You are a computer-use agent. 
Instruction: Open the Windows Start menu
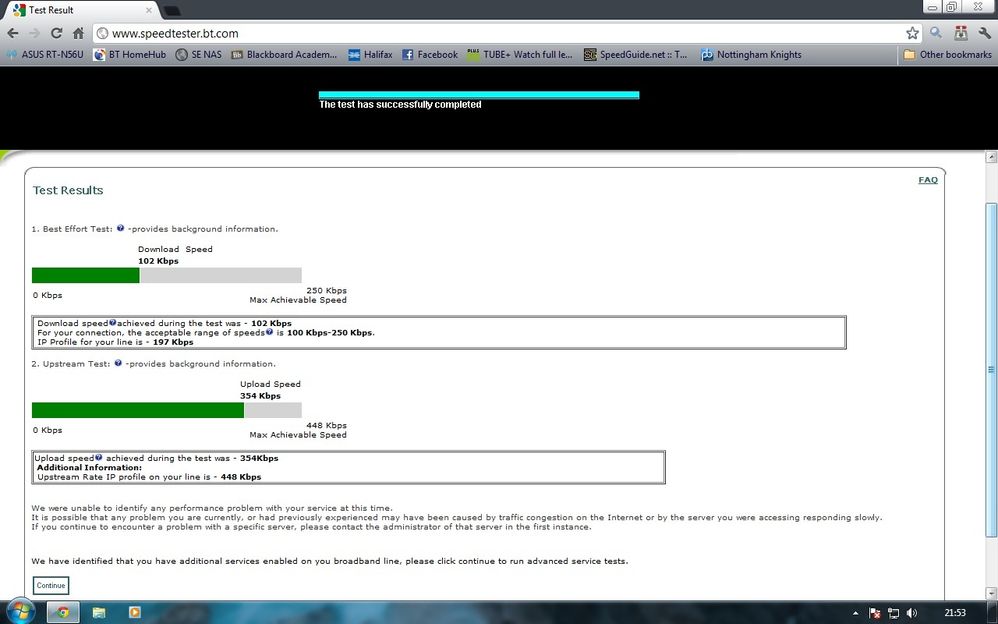[19, 612]
